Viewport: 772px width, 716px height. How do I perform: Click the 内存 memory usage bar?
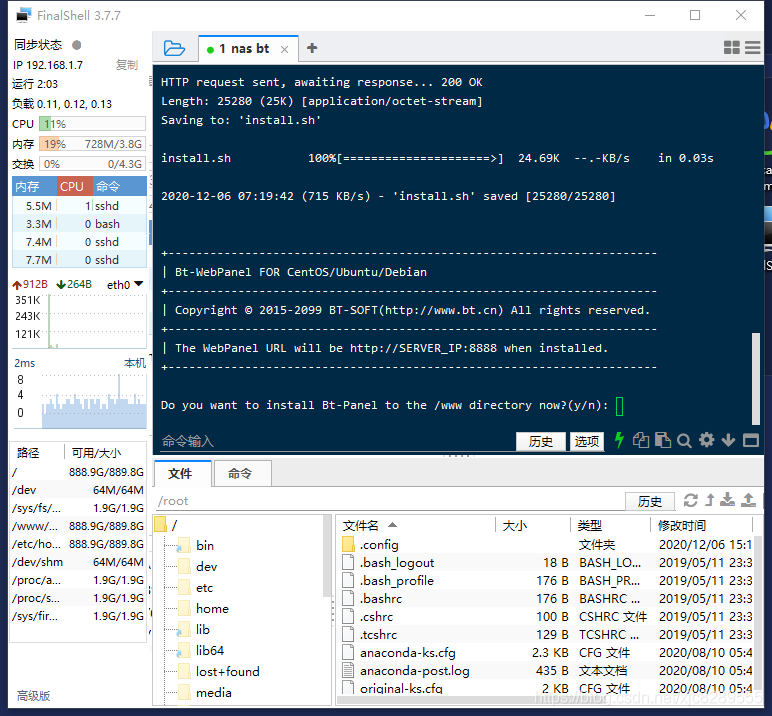coord(92,144)
